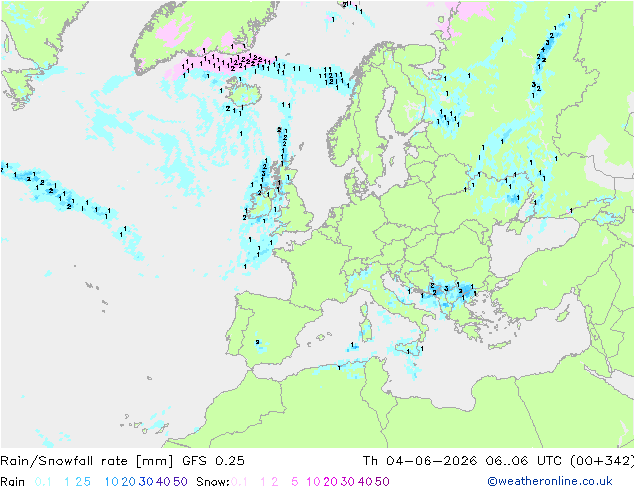Image resolution: width=634 pixels, height=490 pixels.
Task: Click the weatheronline.co.uk copyright text
Action: point(549,481)
